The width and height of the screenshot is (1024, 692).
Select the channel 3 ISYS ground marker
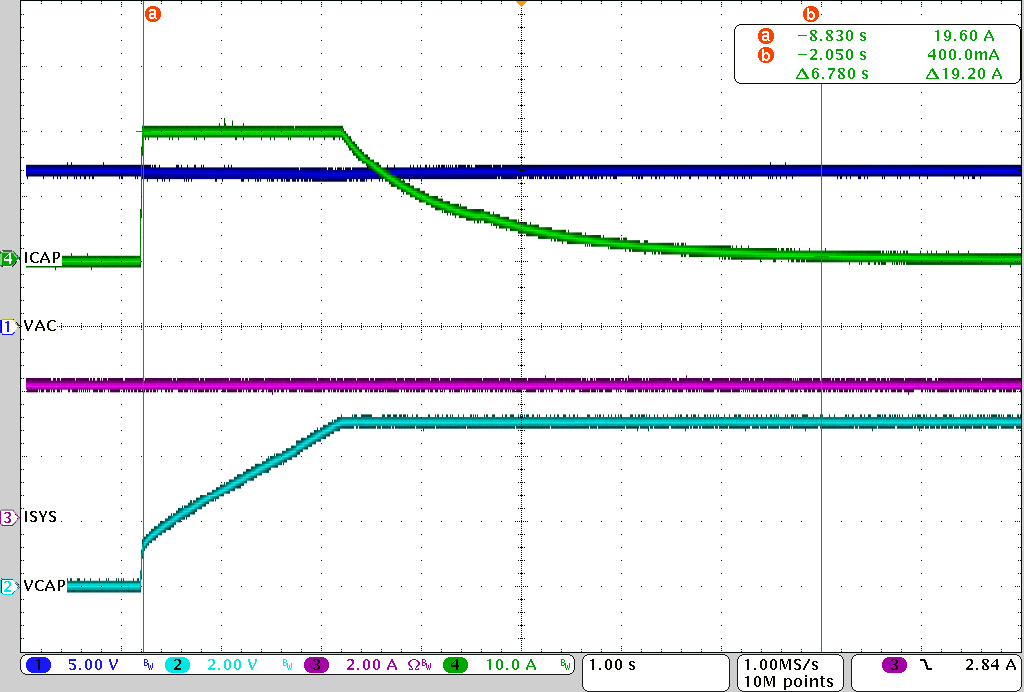[9, 517]
